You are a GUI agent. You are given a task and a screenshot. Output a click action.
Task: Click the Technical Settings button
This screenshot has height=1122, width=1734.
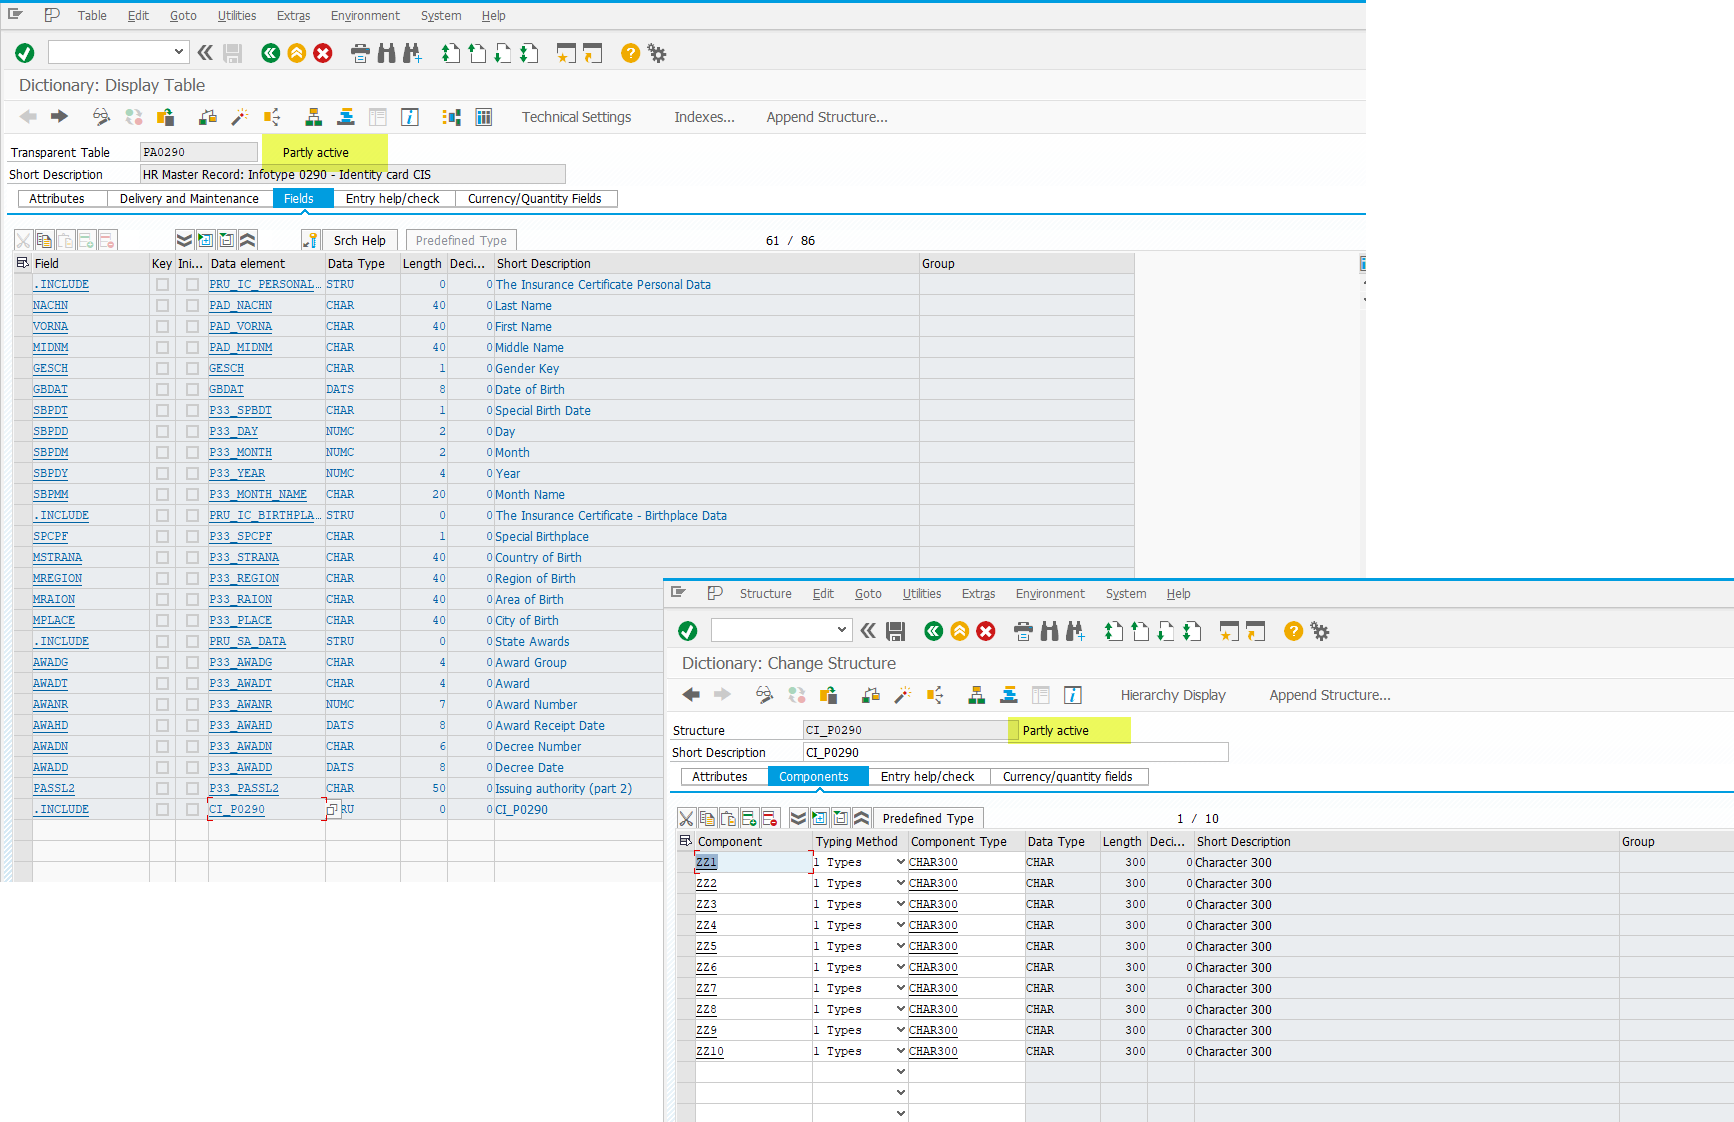click(x=577, y=117)
